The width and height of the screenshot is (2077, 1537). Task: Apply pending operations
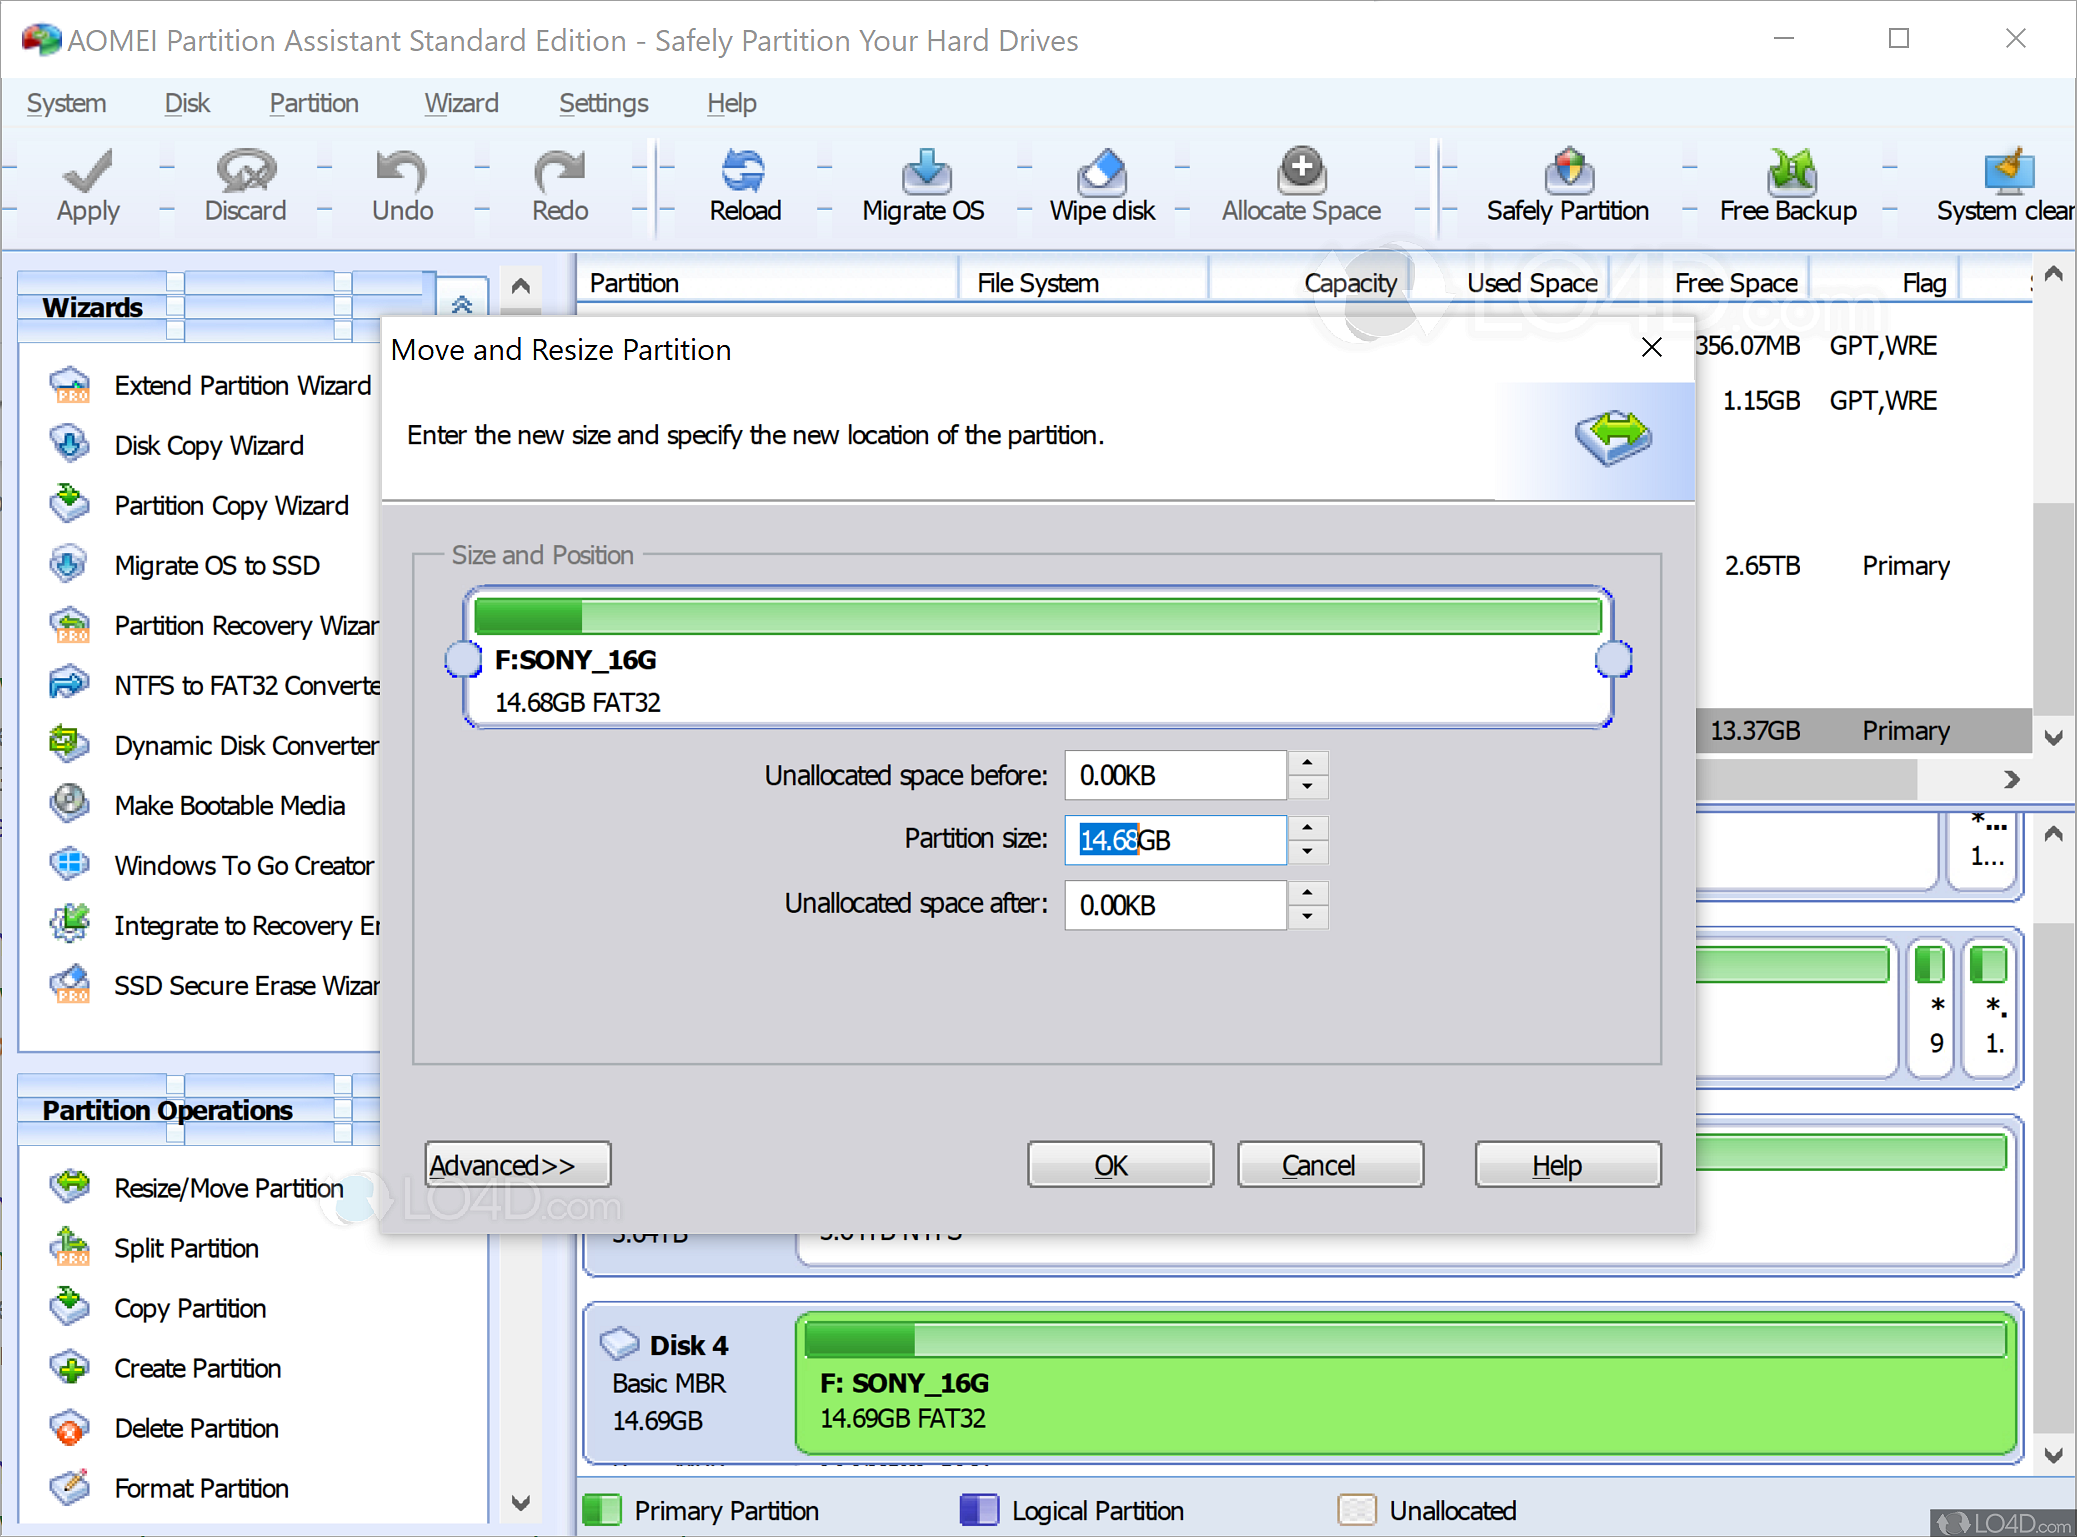point(87,186)
